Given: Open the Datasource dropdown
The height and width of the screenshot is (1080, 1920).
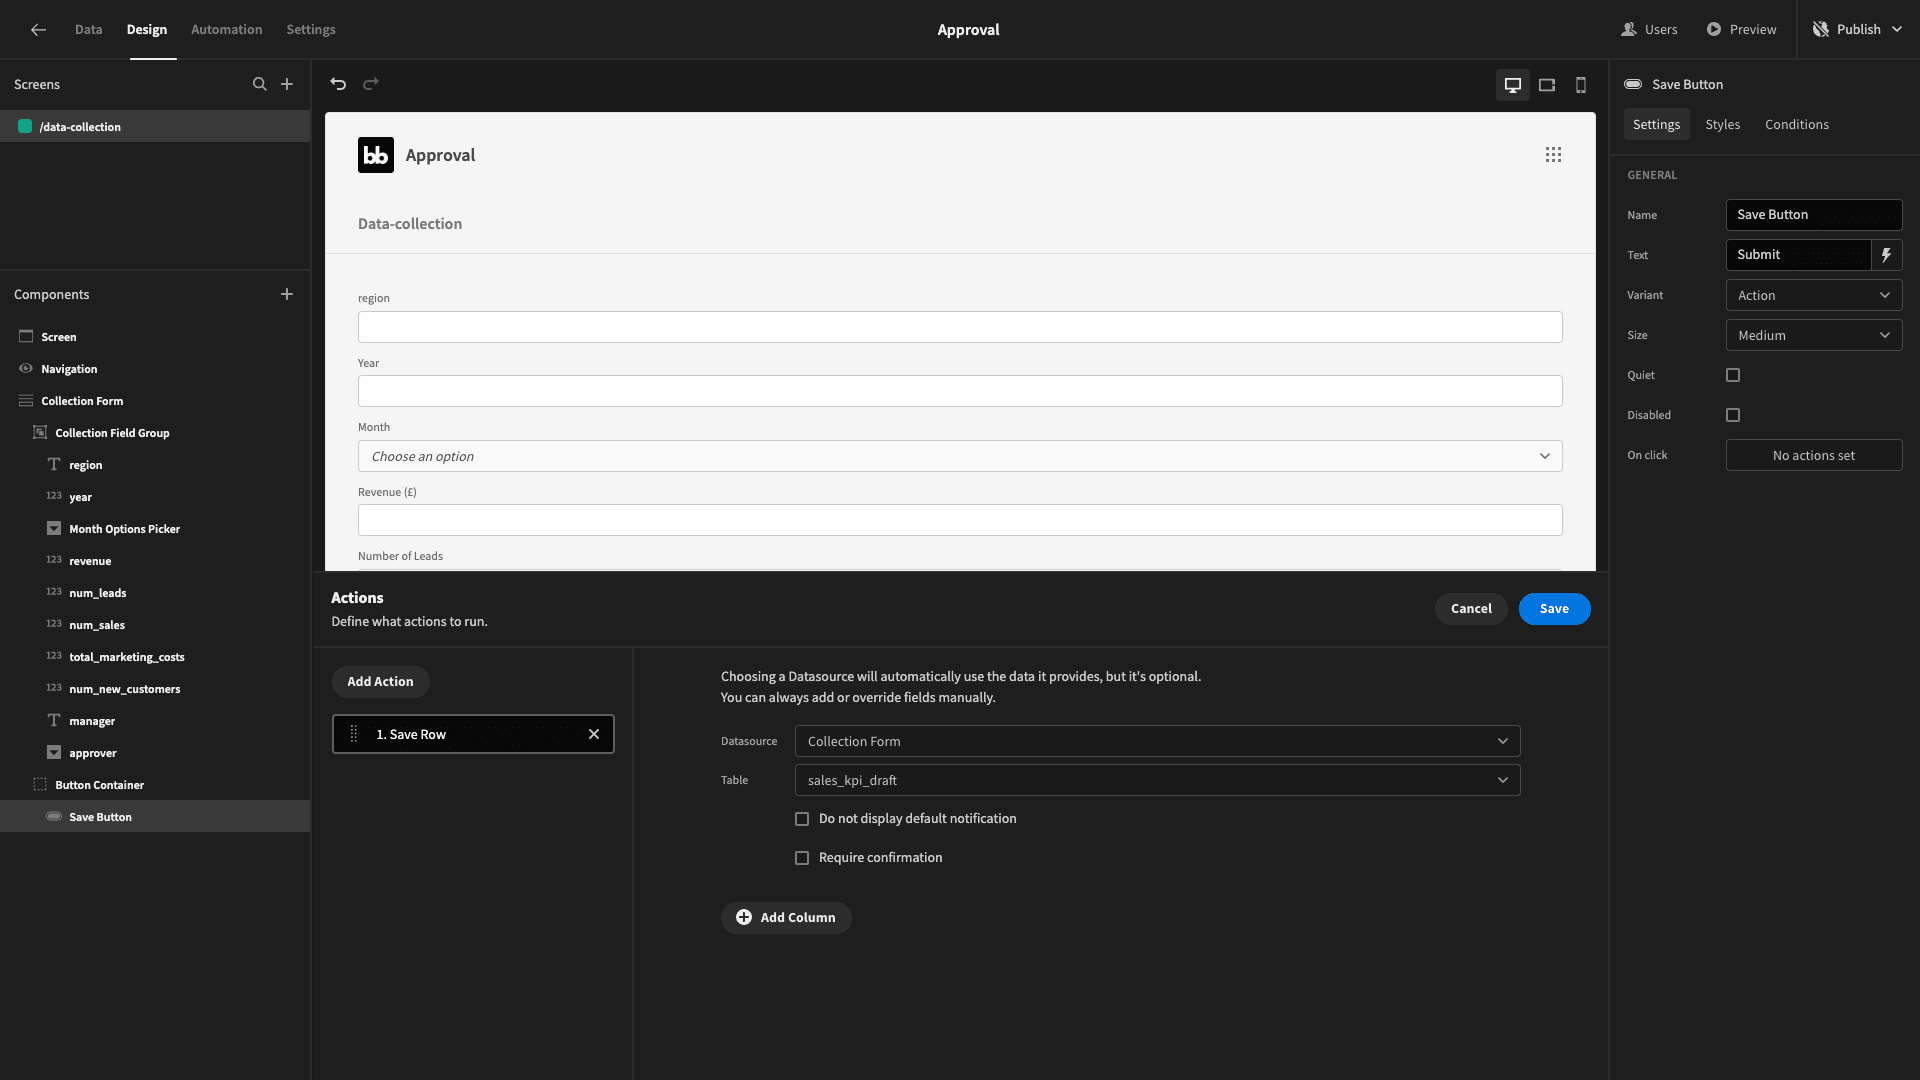Looking at the screenshot, I should pos(1157,741).
